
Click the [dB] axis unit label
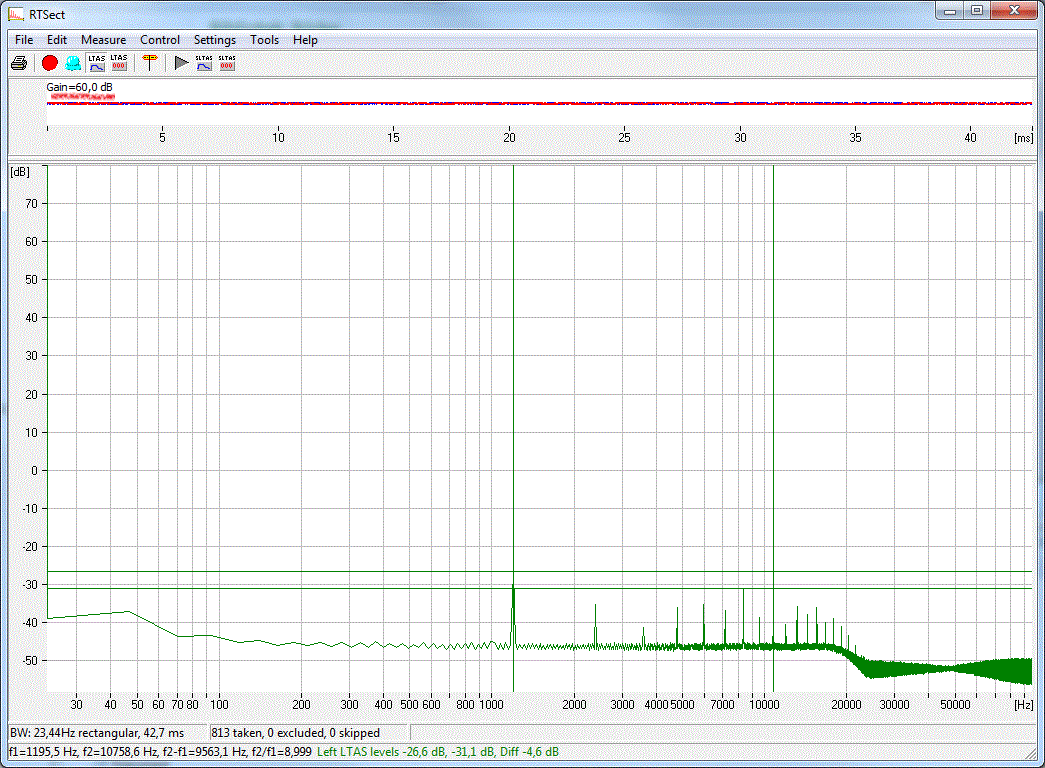[x=20, y=172]
